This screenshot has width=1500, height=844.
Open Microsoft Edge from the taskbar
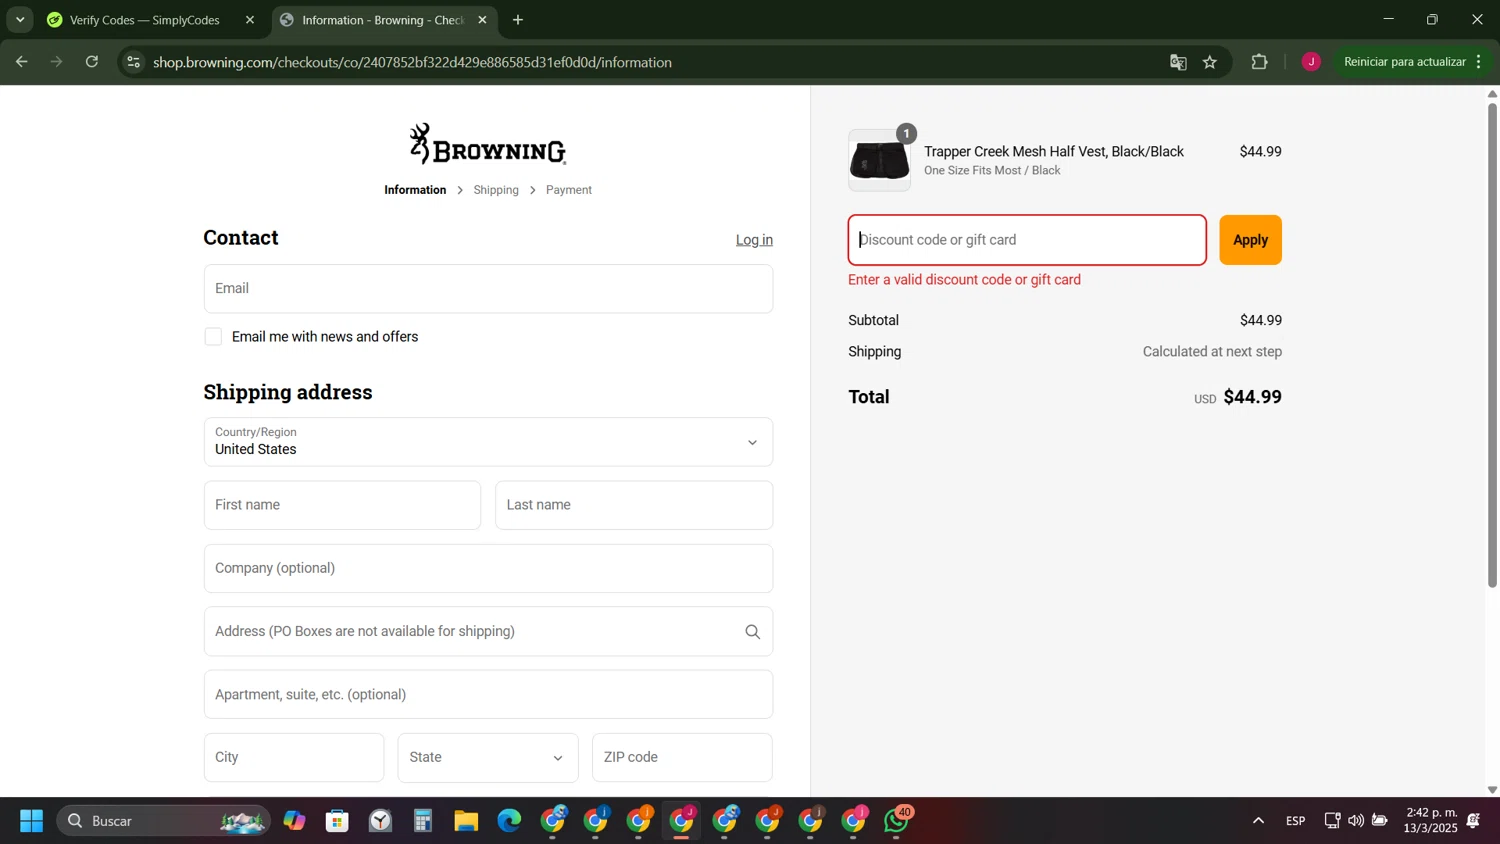tap(509, 821)
